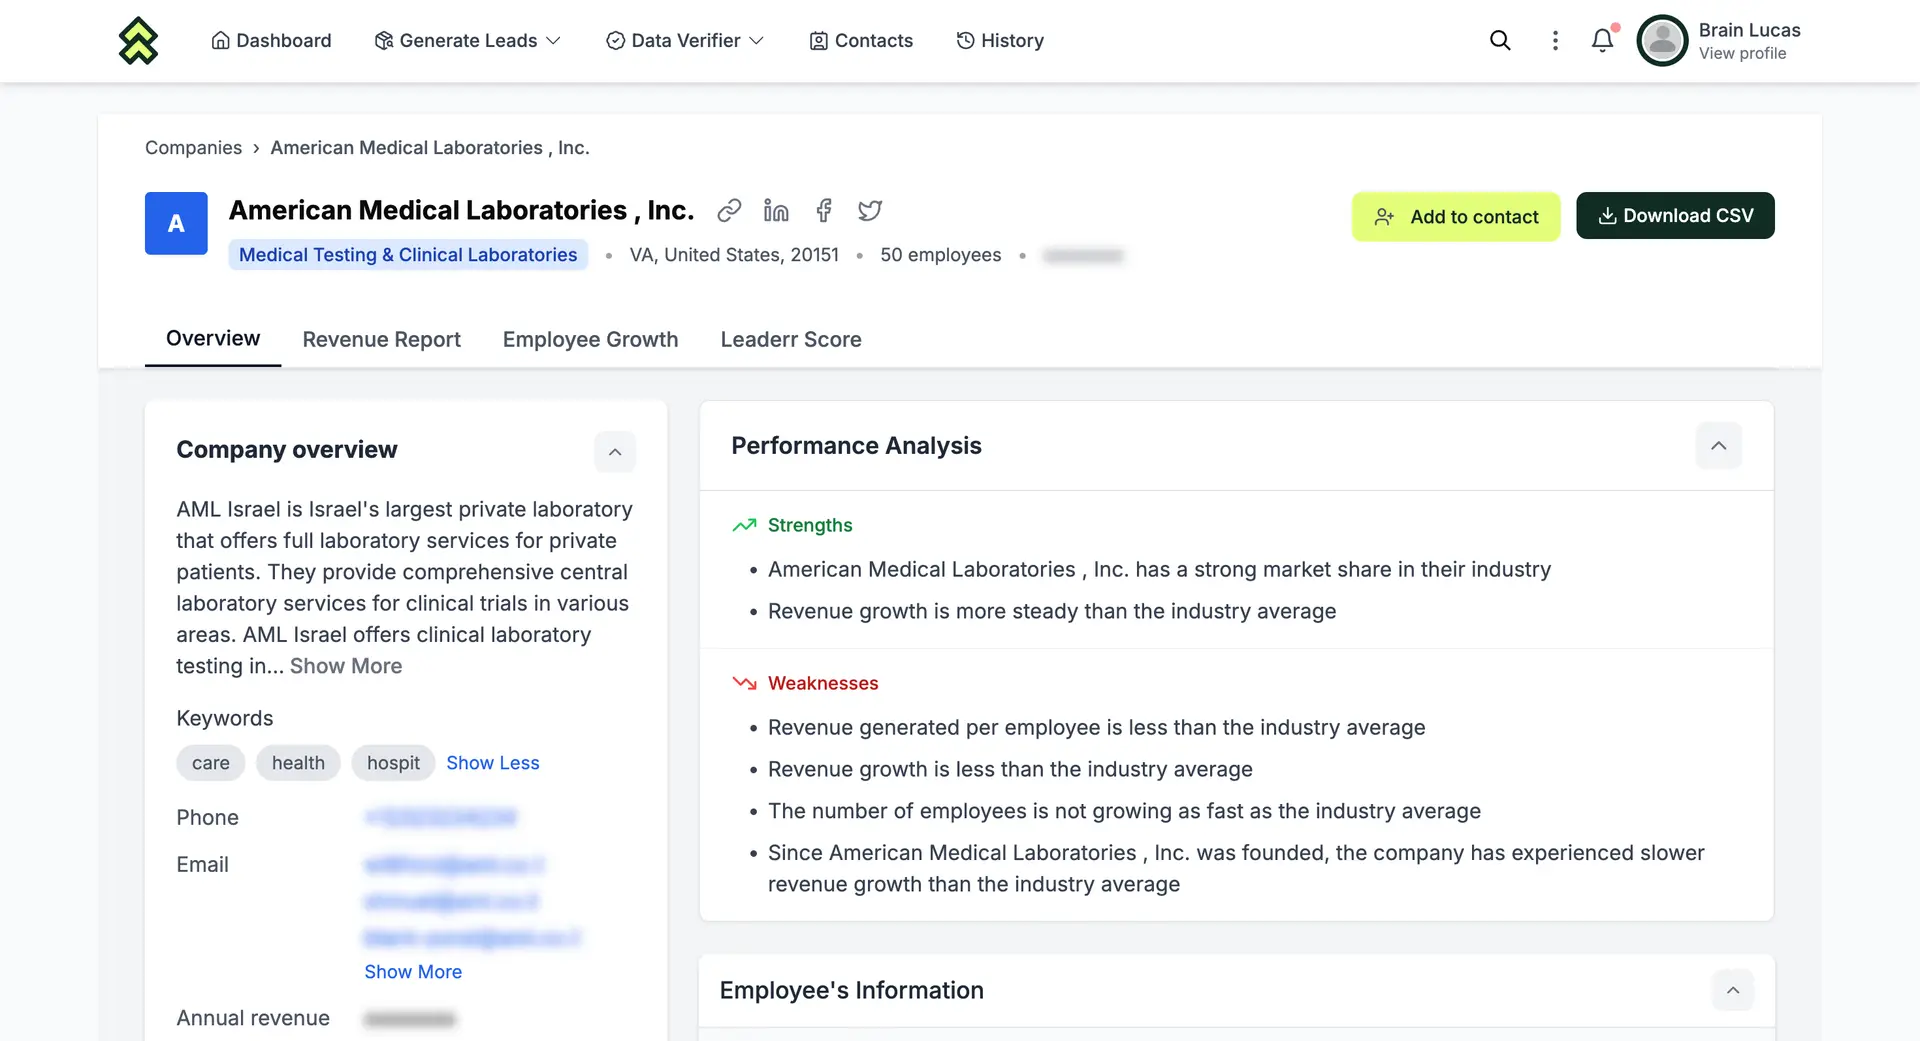
Task: Open Brain Lucas profile avatar
Action: [1662, 40]
